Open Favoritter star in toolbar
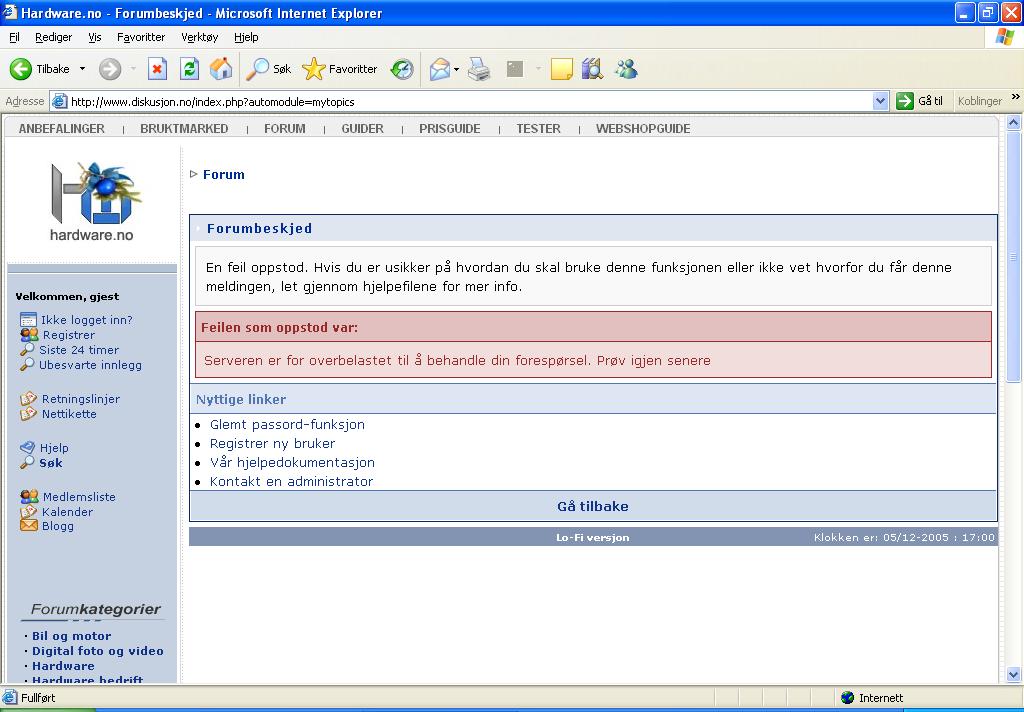 click(x=340, y=69)
